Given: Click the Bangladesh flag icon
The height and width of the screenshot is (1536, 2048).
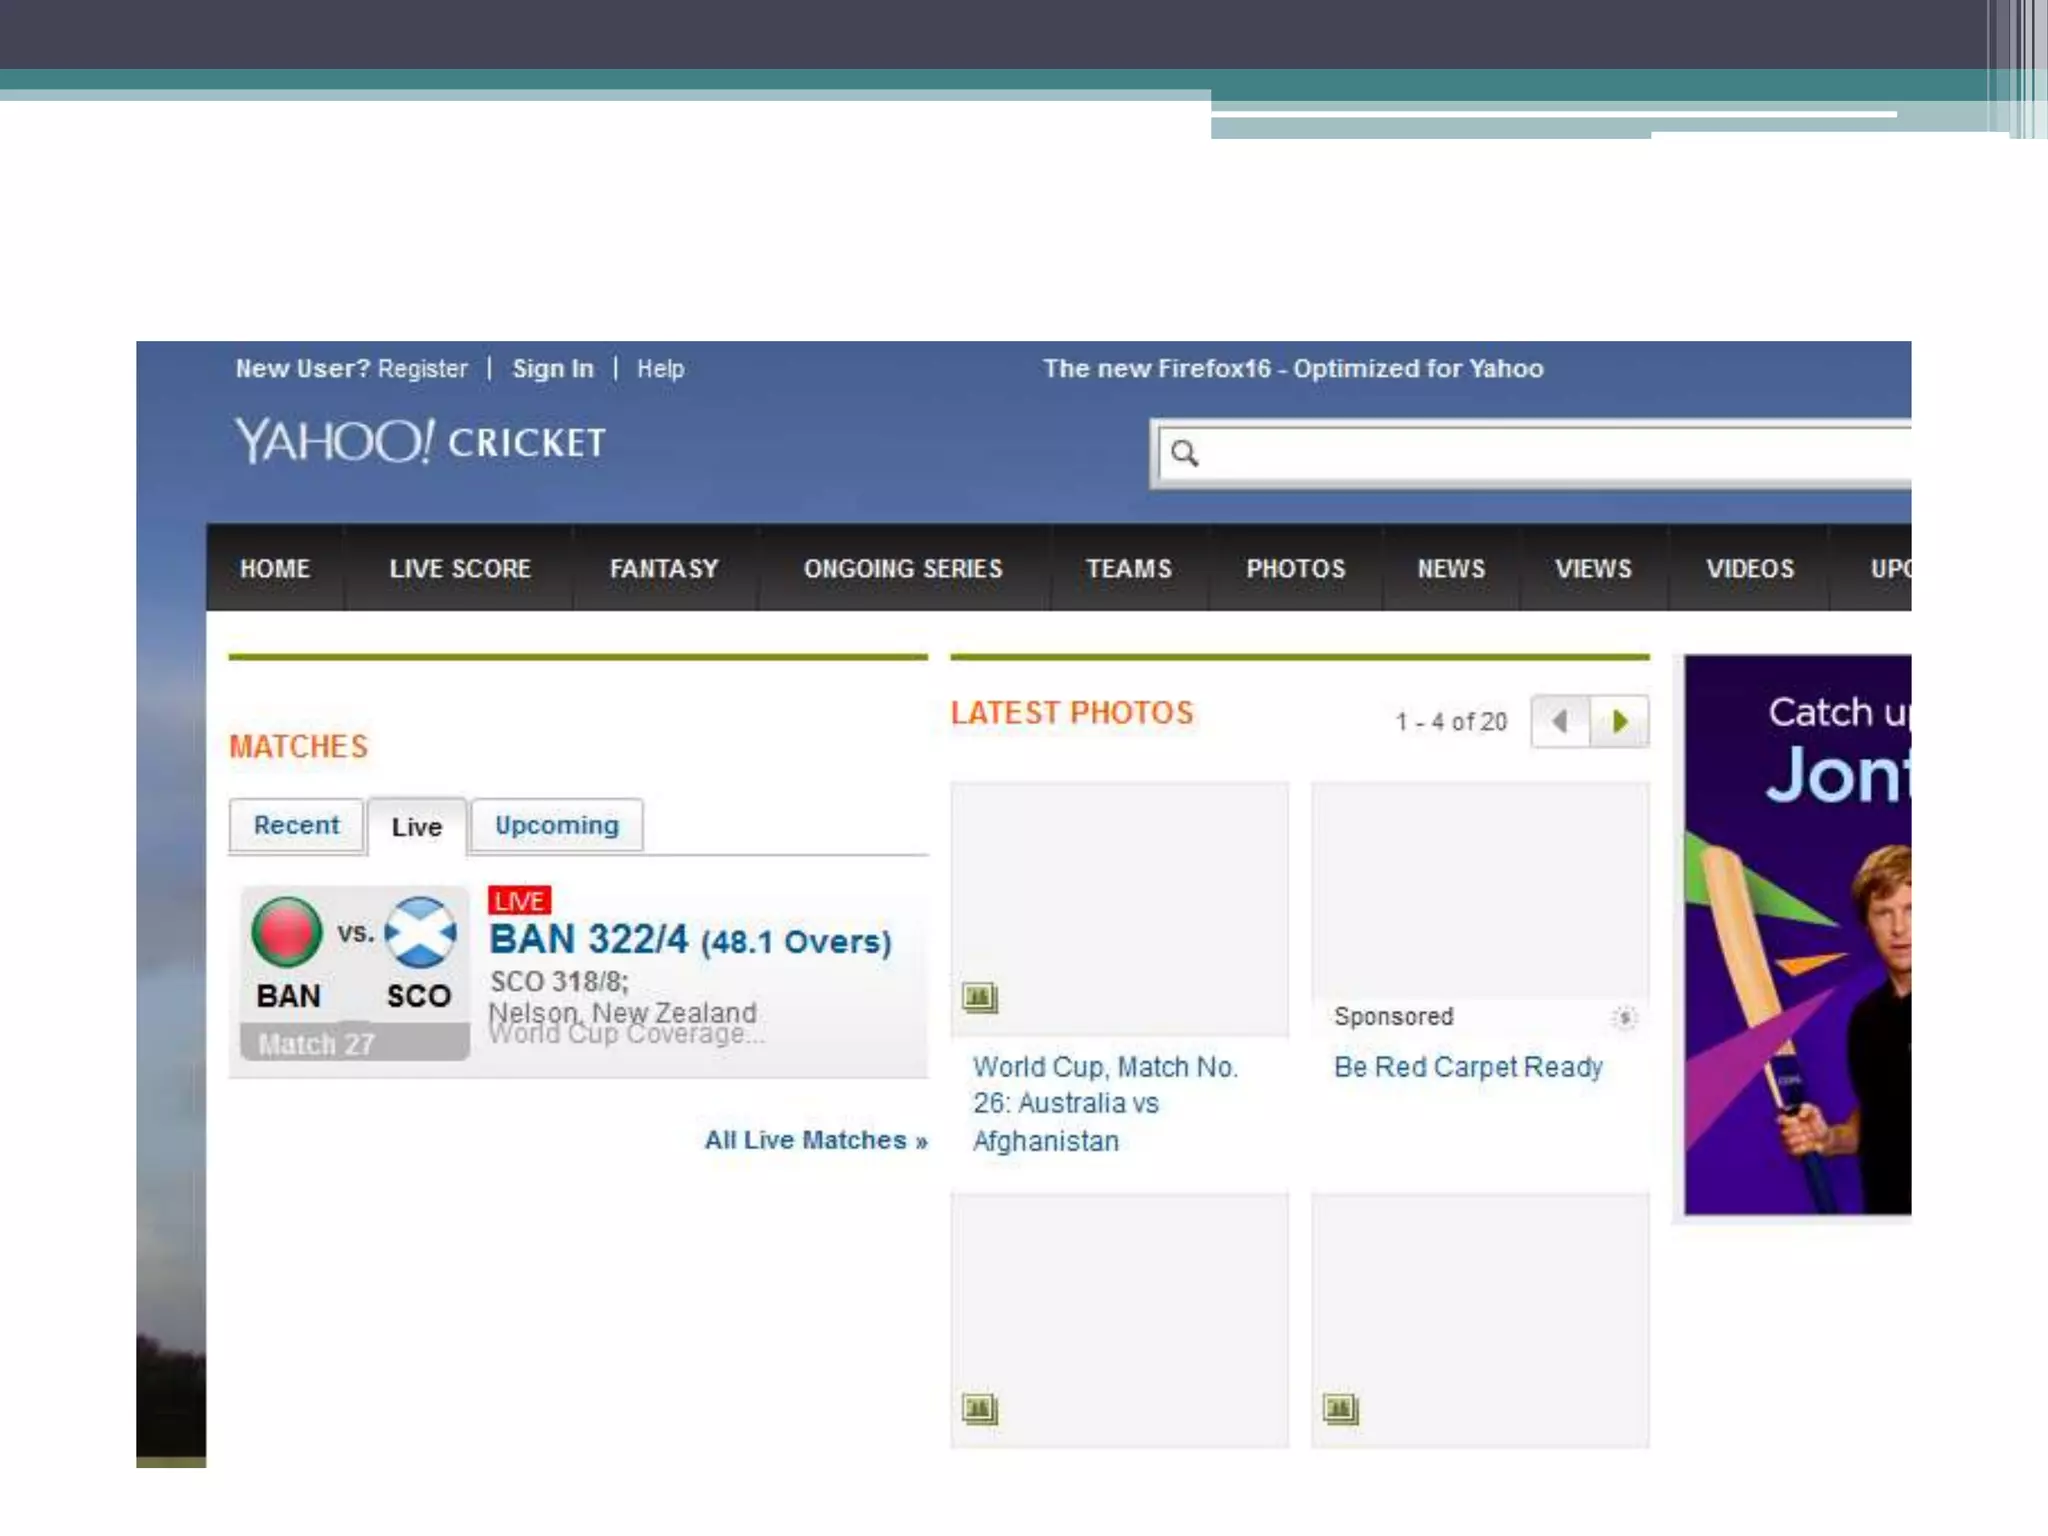Looking at the screenshot, I should pos(287,931).
